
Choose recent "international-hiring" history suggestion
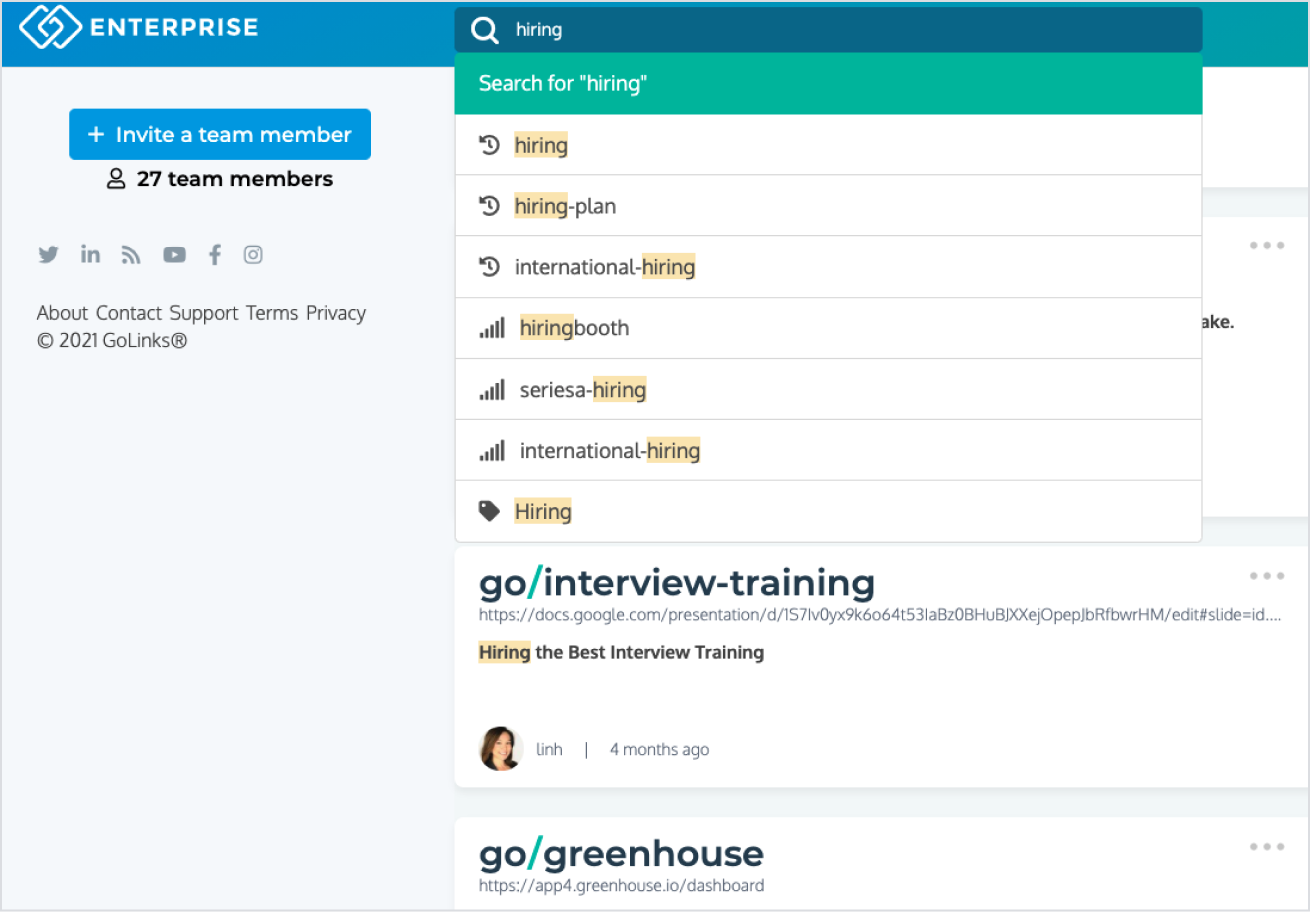pos(828,267)
